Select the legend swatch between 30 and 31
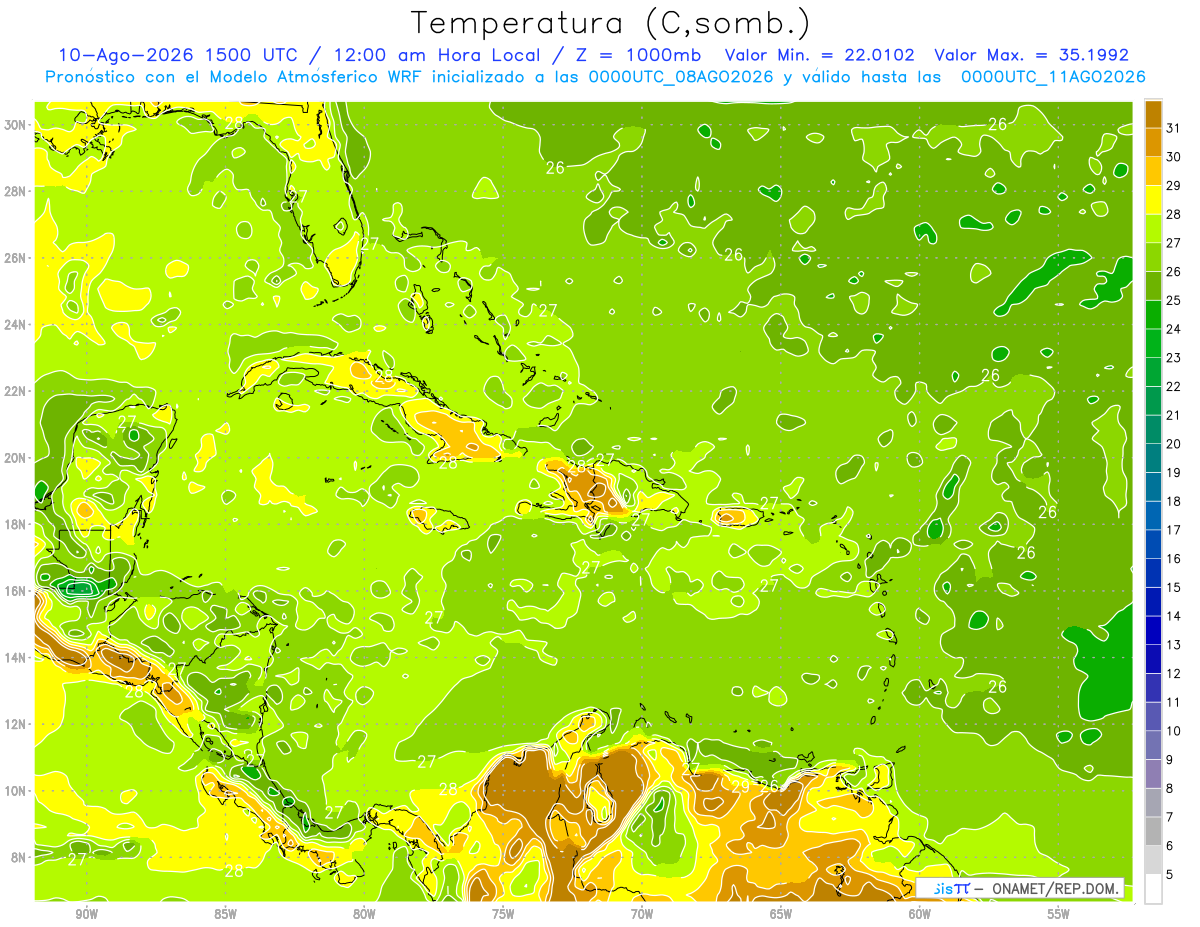 pos(1153,142)
